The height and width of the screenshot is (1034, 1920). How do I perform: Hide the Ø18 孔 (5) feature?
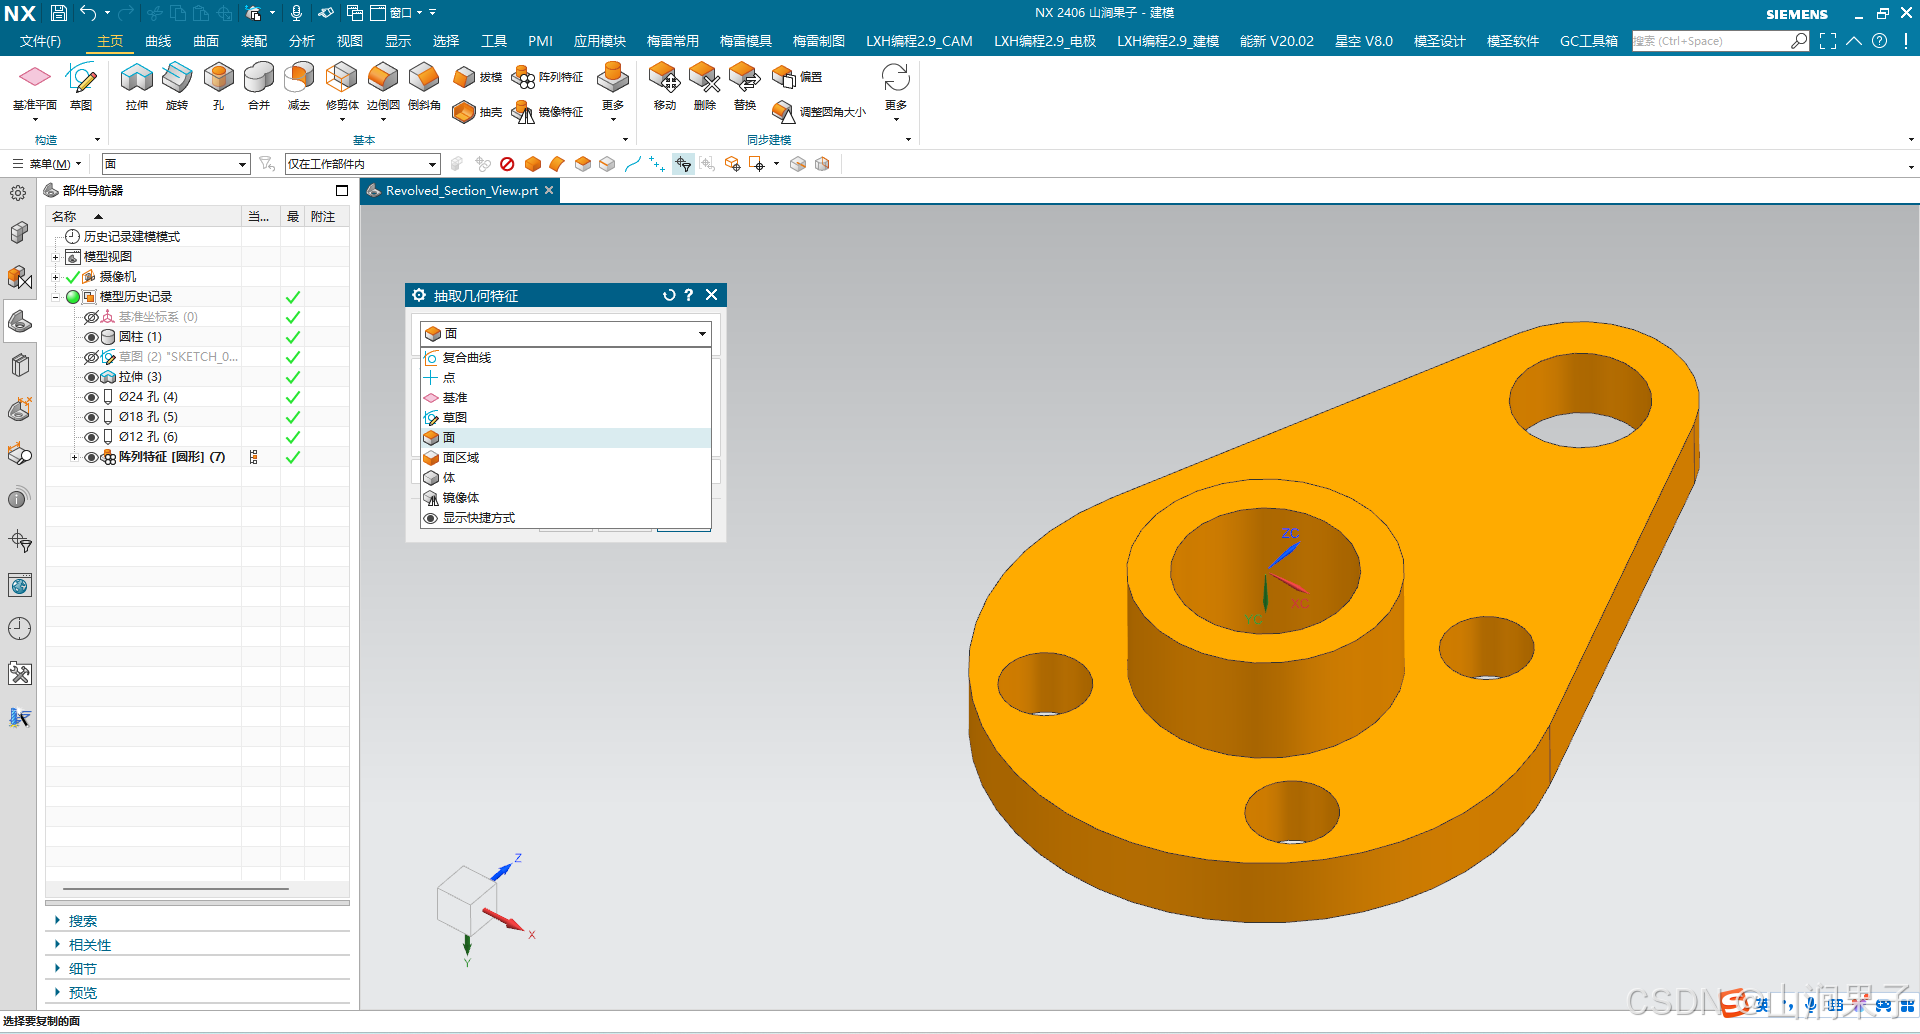tap(92, 417)
